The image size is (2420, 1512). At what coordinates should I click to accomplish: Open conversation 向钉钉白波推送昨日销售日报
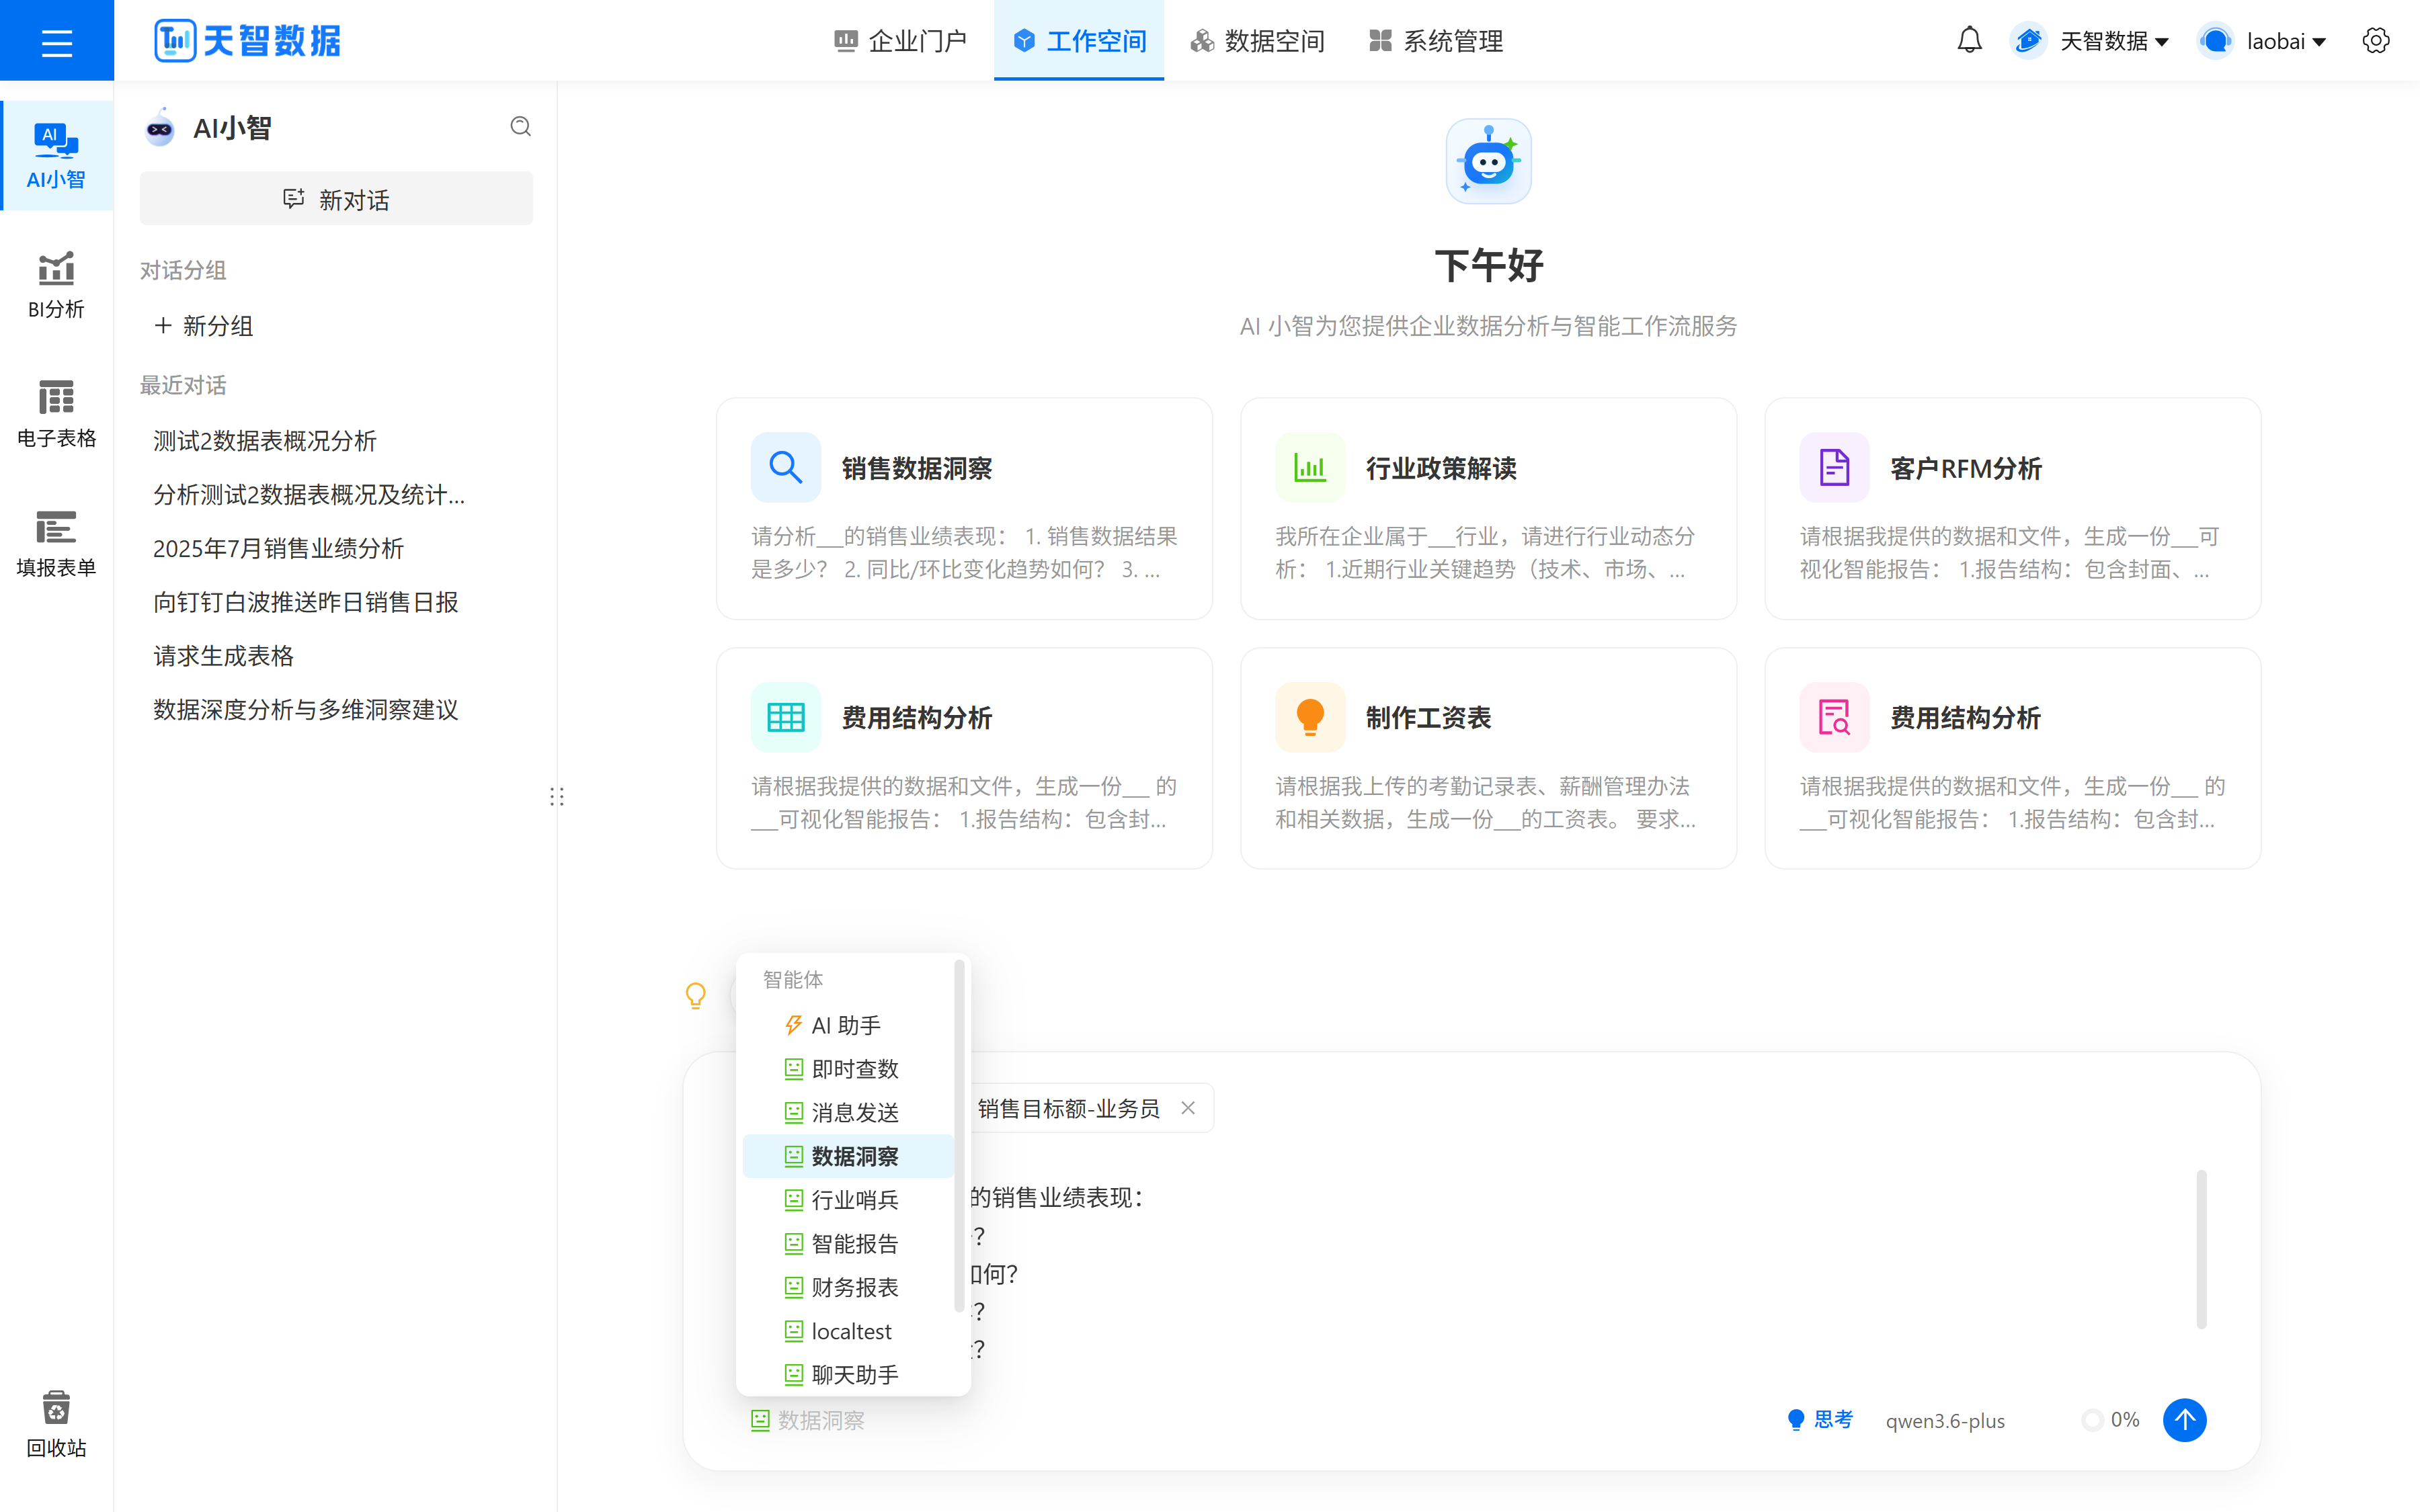click(x=305, y=602)
